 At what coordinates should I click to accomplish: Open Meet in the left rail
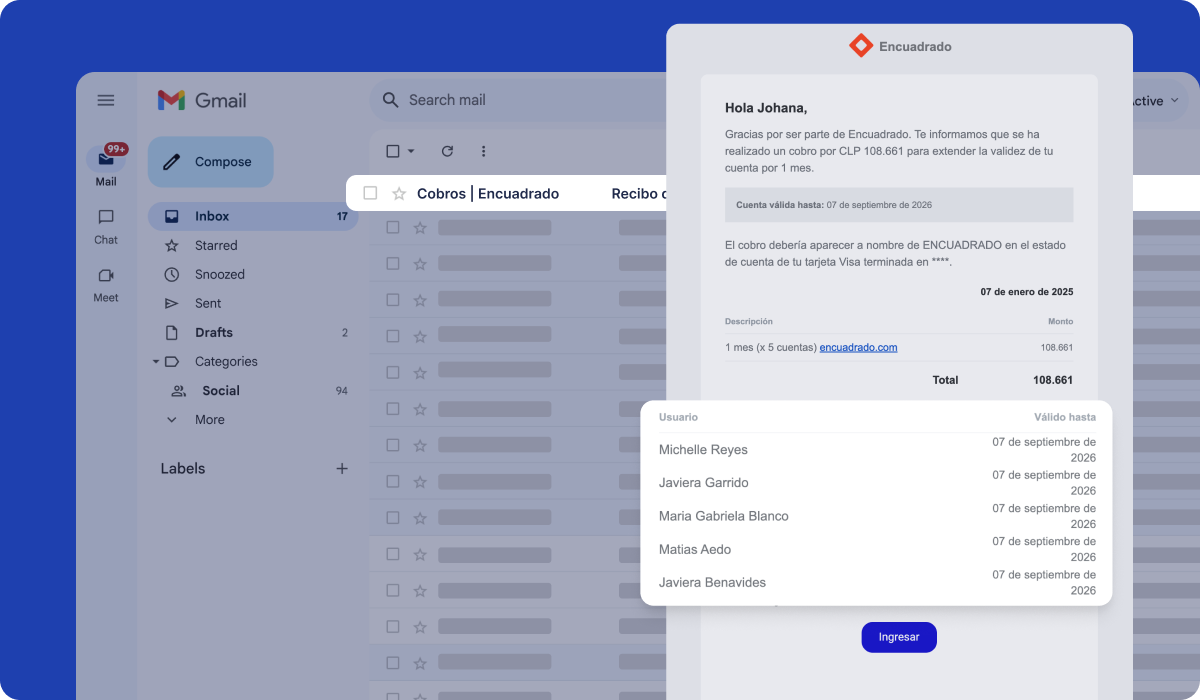106,284
